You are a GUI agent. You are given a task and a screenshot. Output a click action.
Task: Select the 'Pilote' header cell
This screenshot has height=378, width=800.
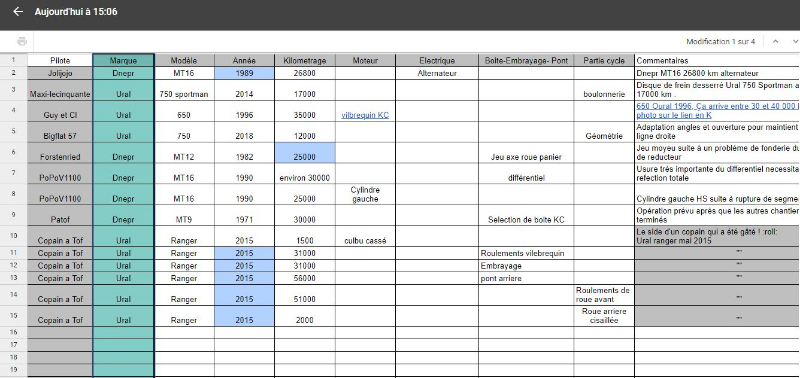60,60
